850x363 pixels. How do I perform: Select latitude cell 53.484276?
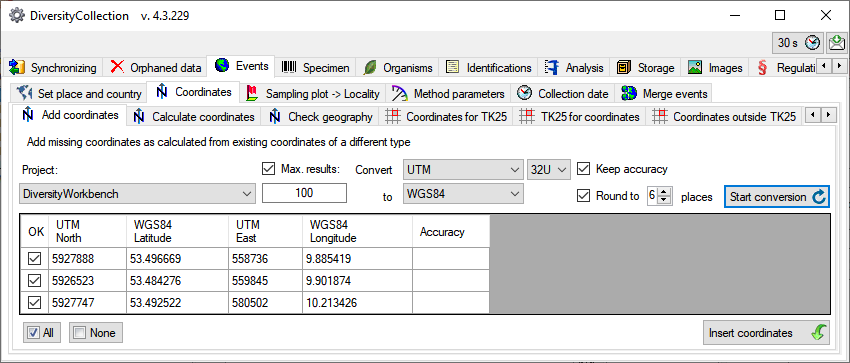pos(177,281)
